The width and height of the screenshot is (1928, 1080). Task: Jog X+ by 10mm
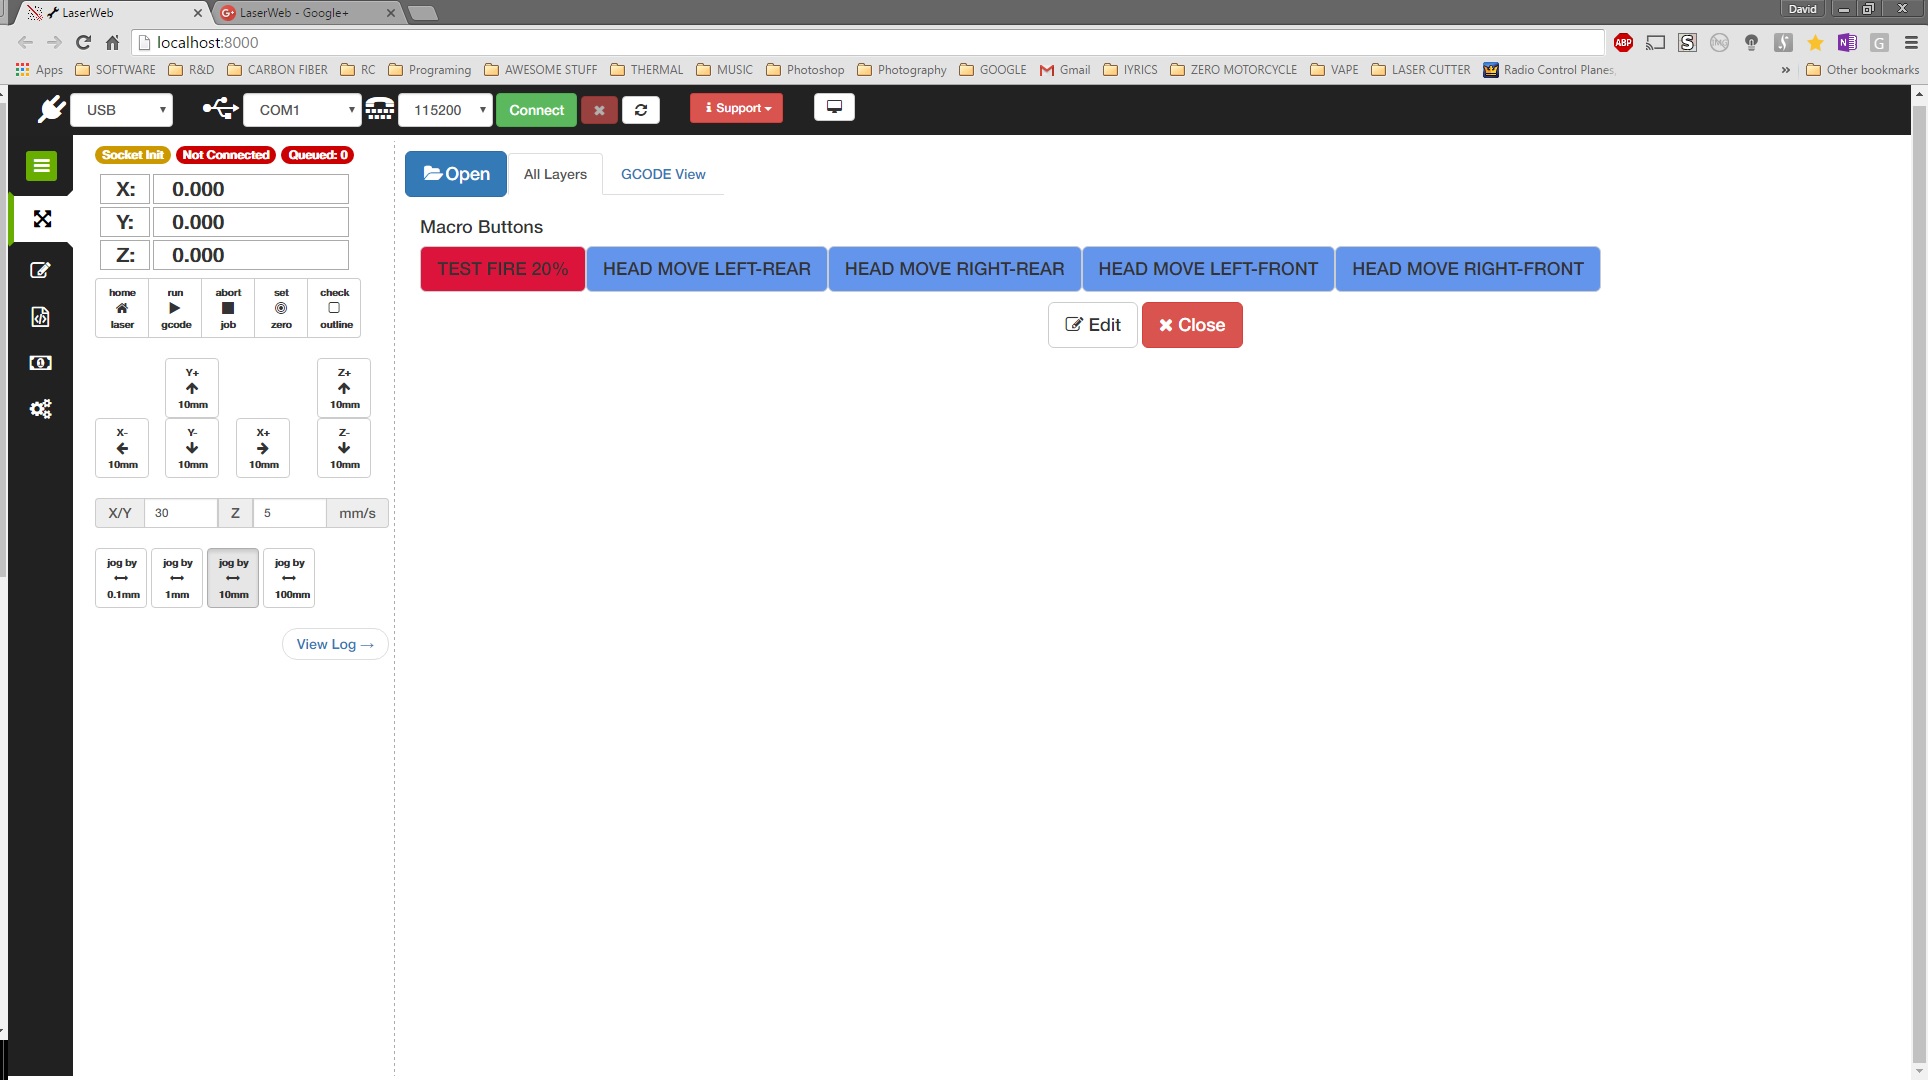(263, 448)
